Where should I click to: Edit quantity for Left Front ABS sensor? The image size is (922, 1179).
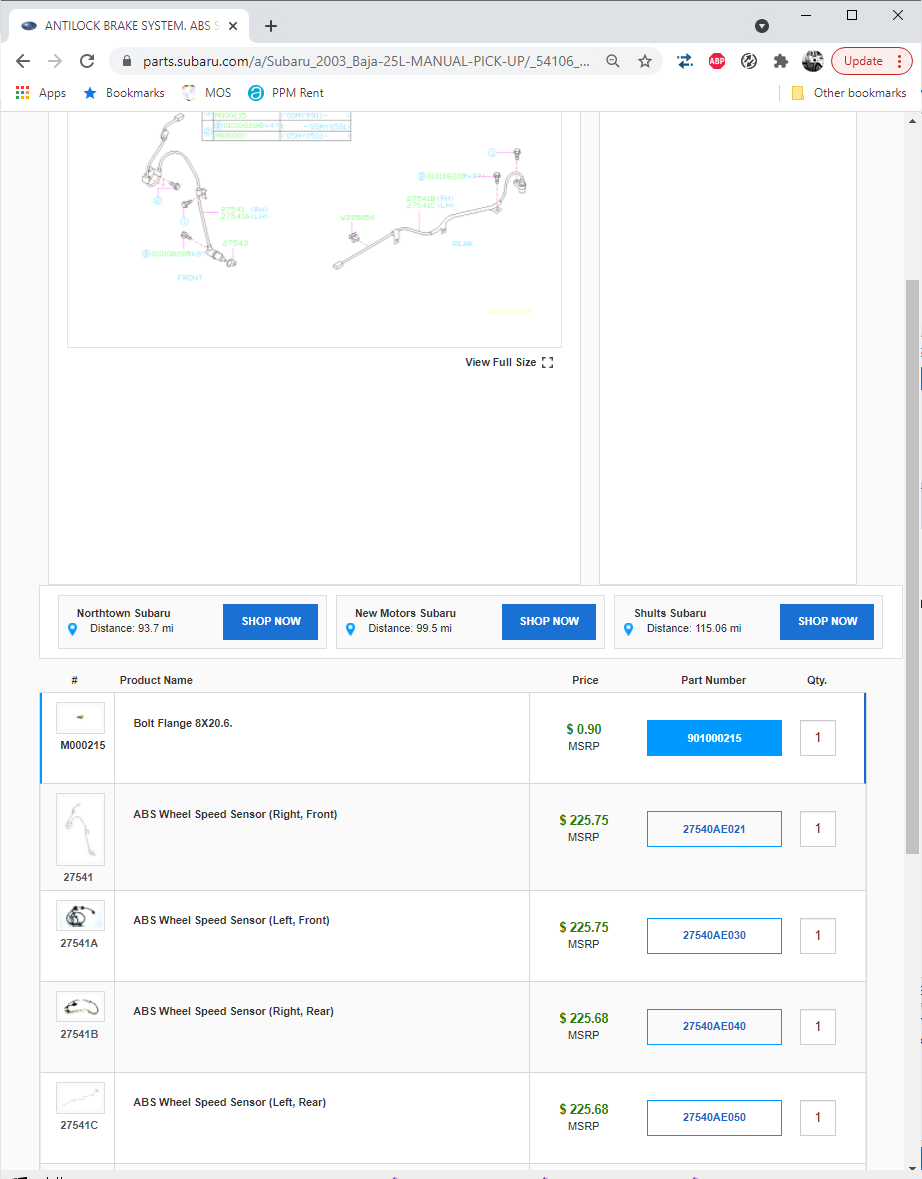point(818,936)
